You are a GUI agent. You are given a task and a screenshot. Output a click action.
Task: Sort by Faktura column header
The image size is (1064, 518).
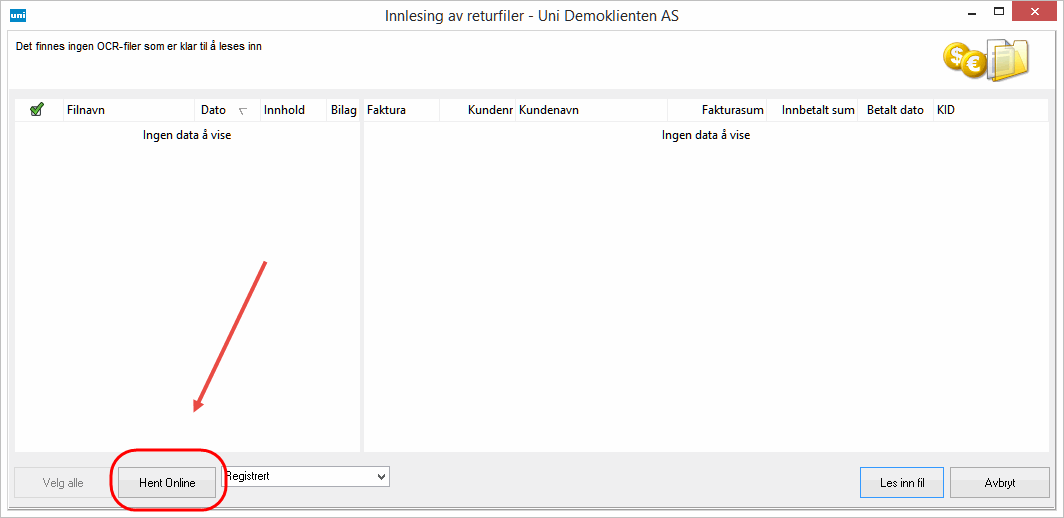[x=400, y=110]
